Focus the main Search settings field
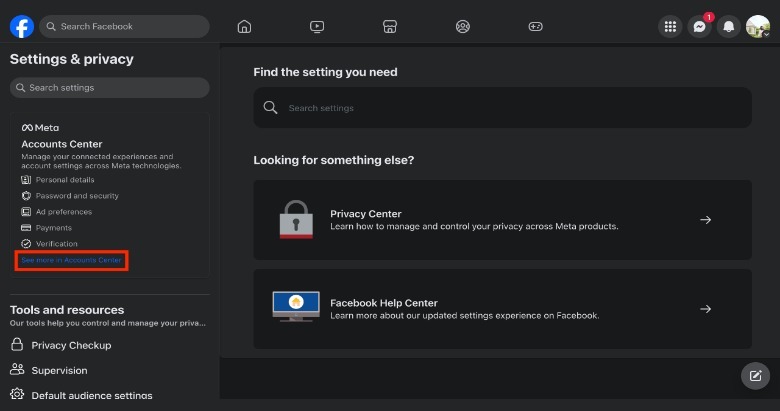 [502, 107]
